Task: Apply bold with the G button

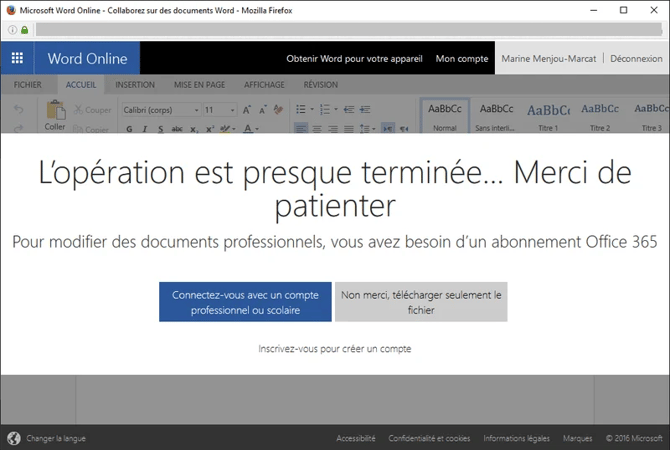Action: [x=129, y=129]
